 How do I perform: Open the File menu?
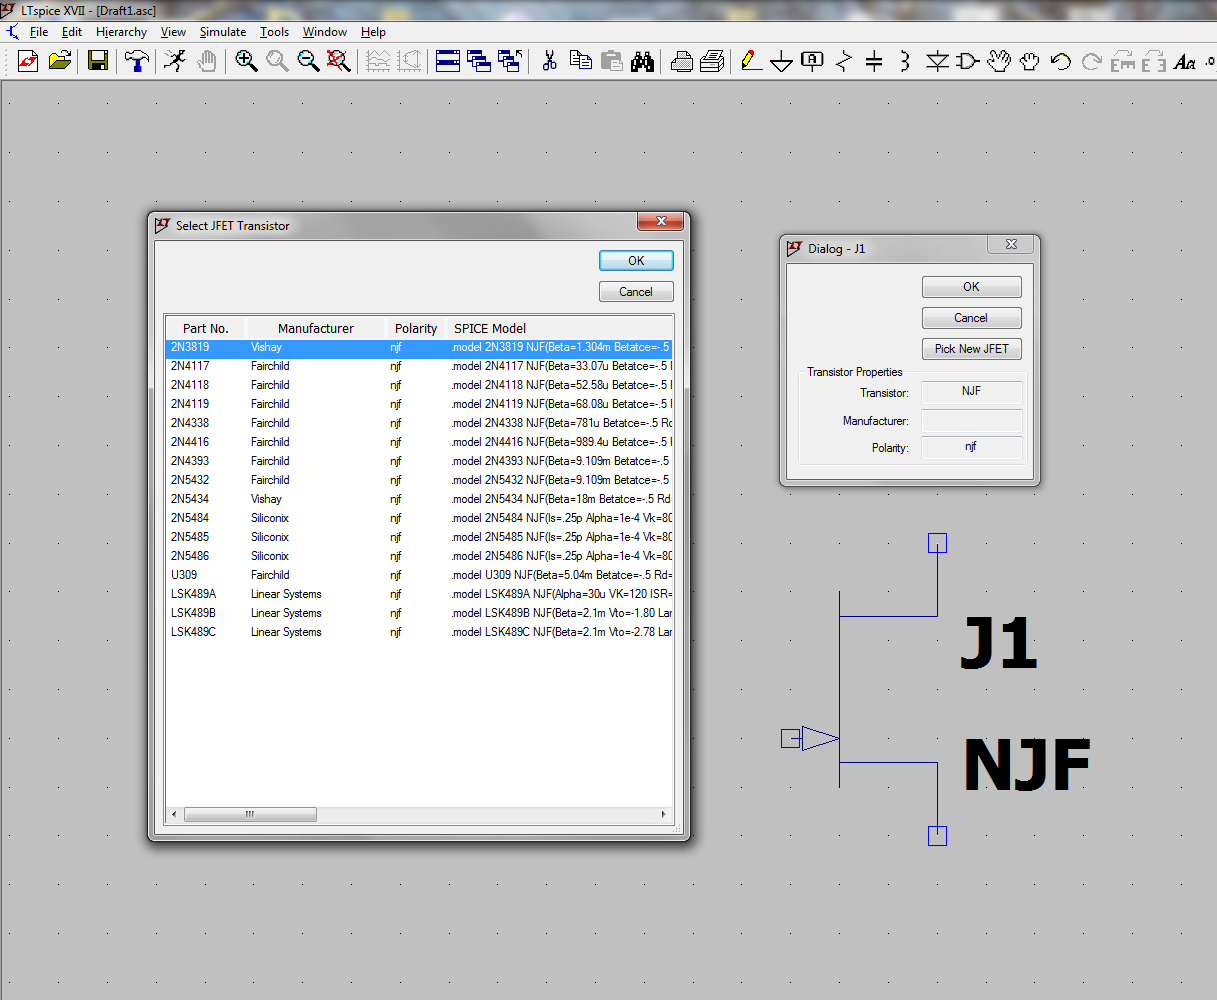[x=39, y=32]
